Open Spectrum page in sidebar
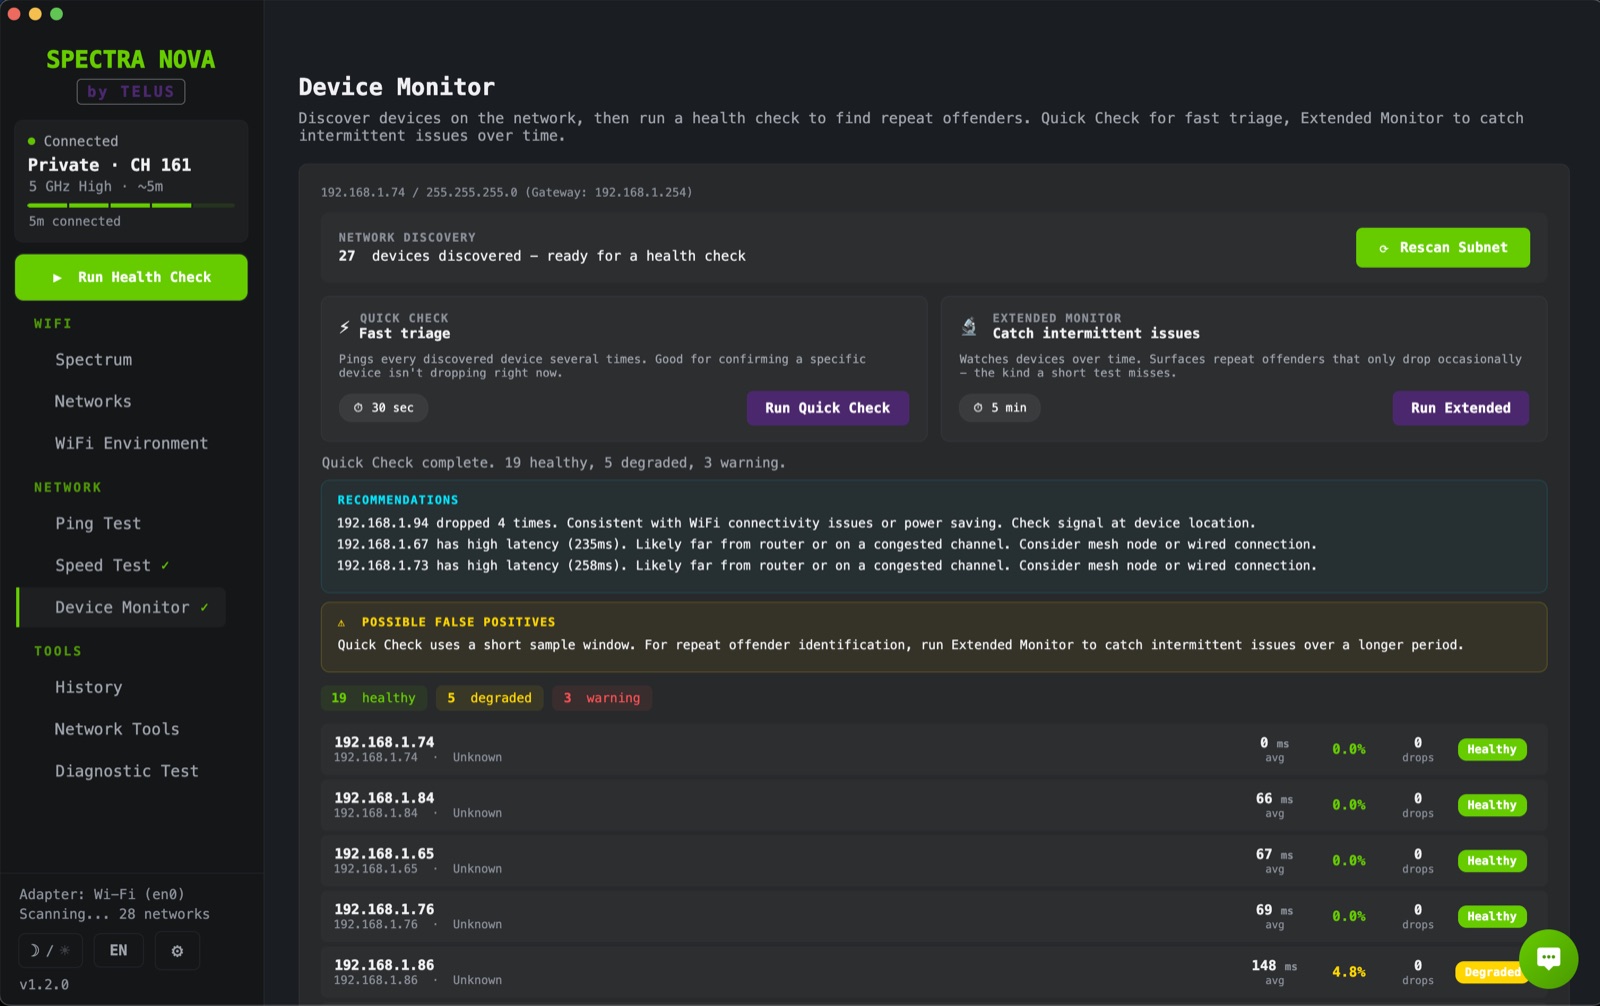The image size is (1600, 1006). [94, 360]
